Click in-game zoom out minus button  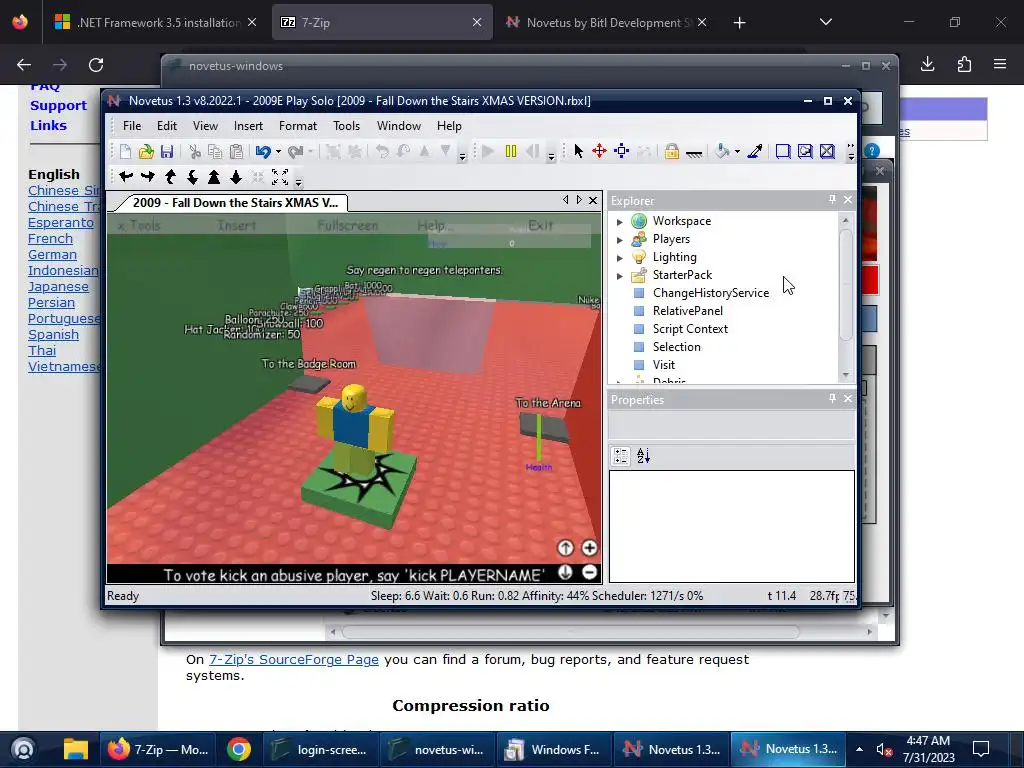click(589, 573)
